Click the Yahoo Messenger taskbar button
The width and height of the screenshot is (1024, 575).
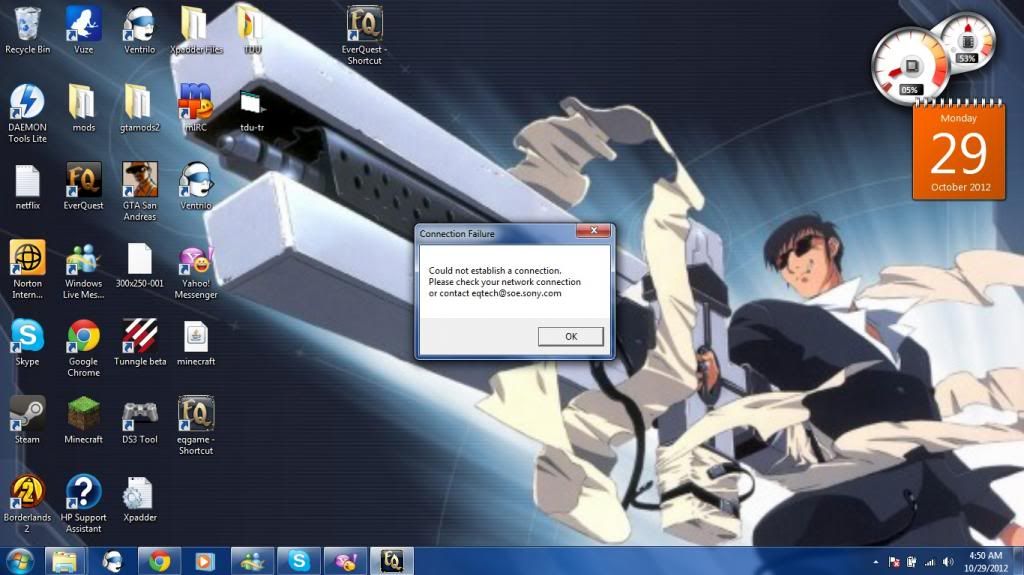pos(345,561)
